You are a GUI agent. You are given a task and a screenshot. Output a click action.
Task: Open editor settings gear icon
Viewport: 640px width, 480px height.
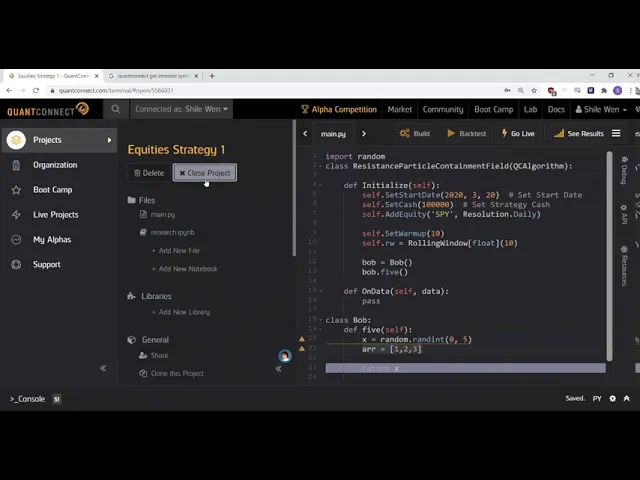coord(612,399)
